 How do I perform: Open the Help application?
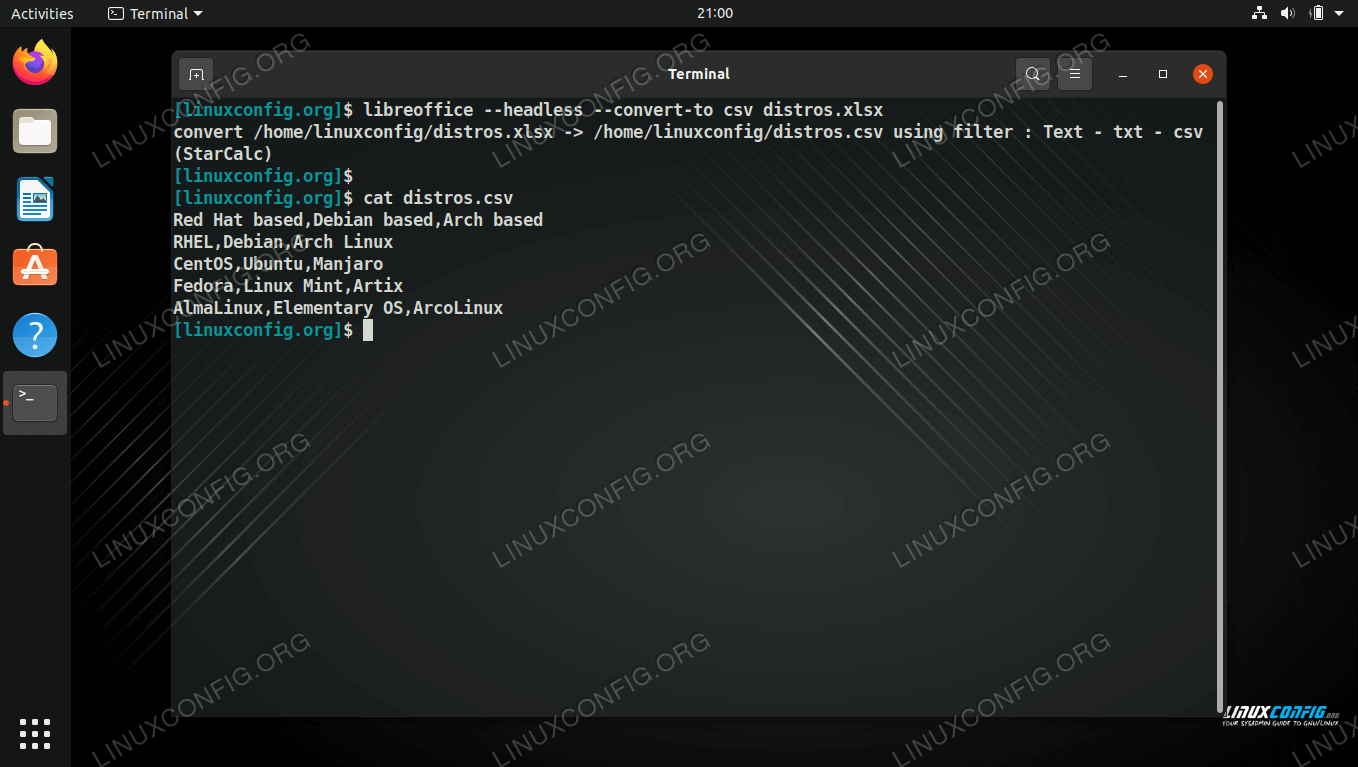pos(35,335)
